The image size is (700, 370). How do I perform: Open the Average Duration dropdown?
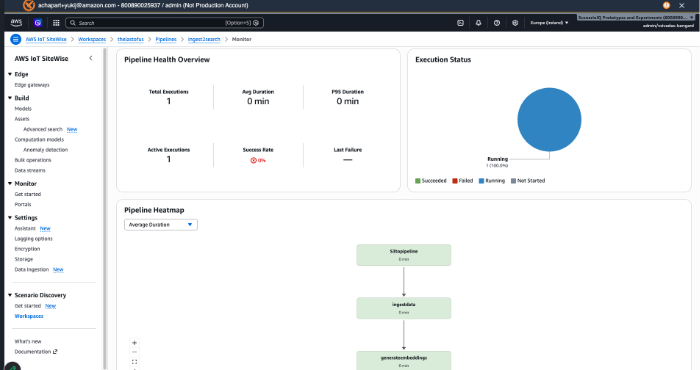tap(161, 224)
